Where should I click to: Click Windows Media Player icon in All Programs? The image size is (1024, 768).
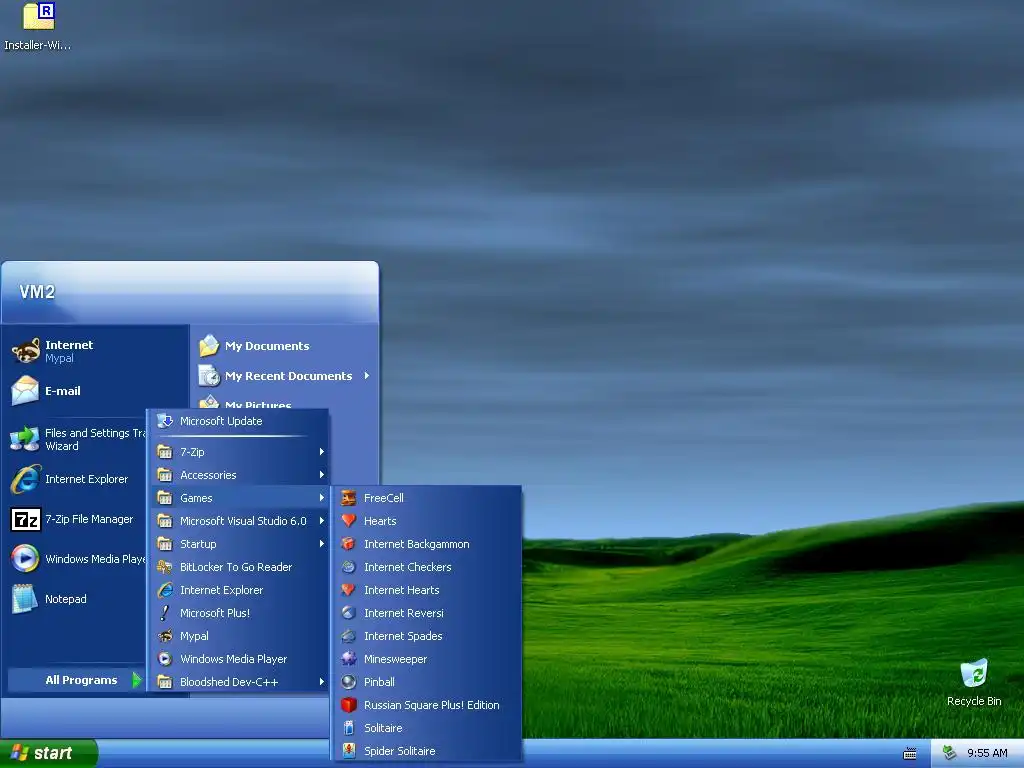[x=165, y=658]
